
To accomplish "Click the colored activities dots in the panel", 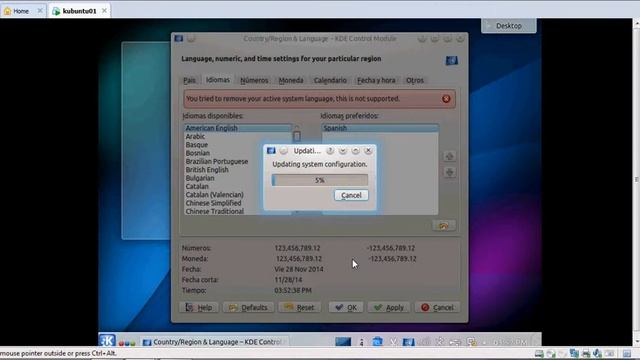I will (127, 343).
